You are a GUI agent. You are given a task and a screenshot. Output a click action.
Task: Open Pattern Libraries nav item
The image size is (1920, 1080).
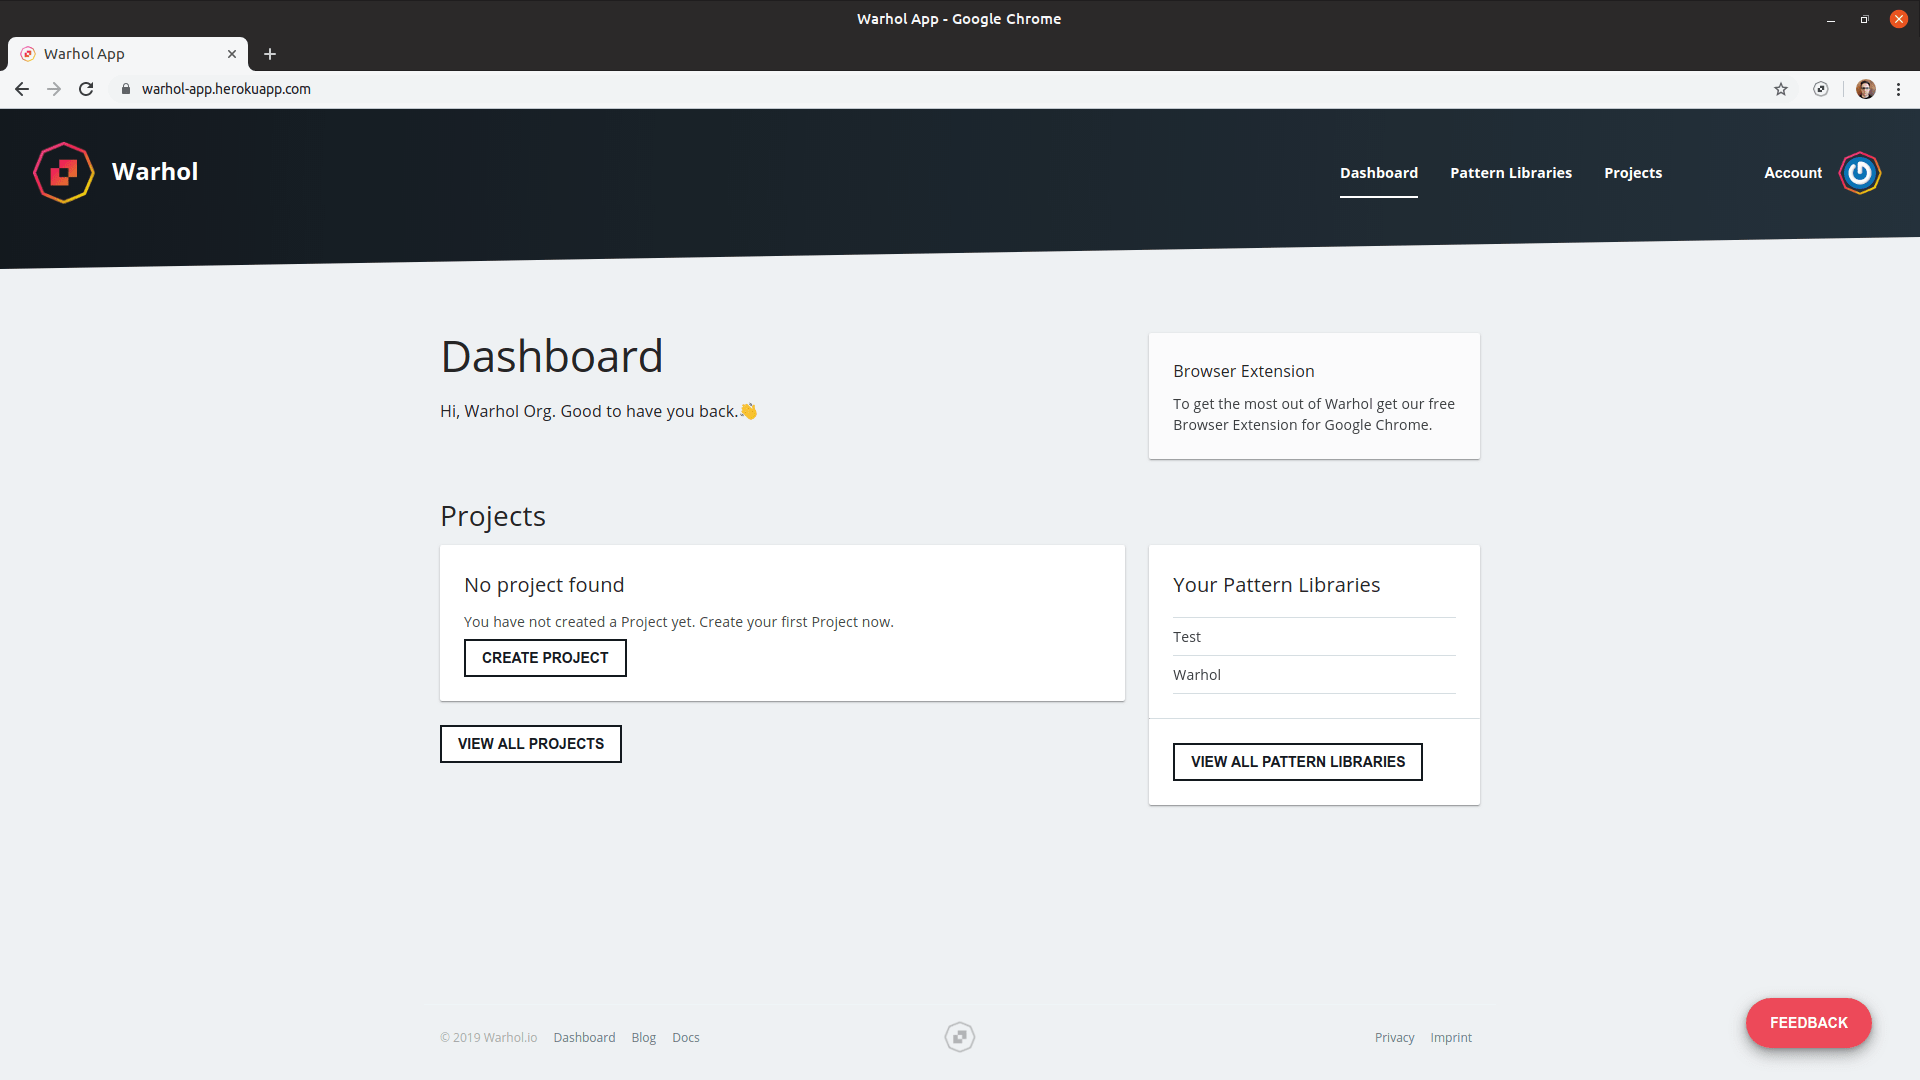click(x=1511, y=173)
